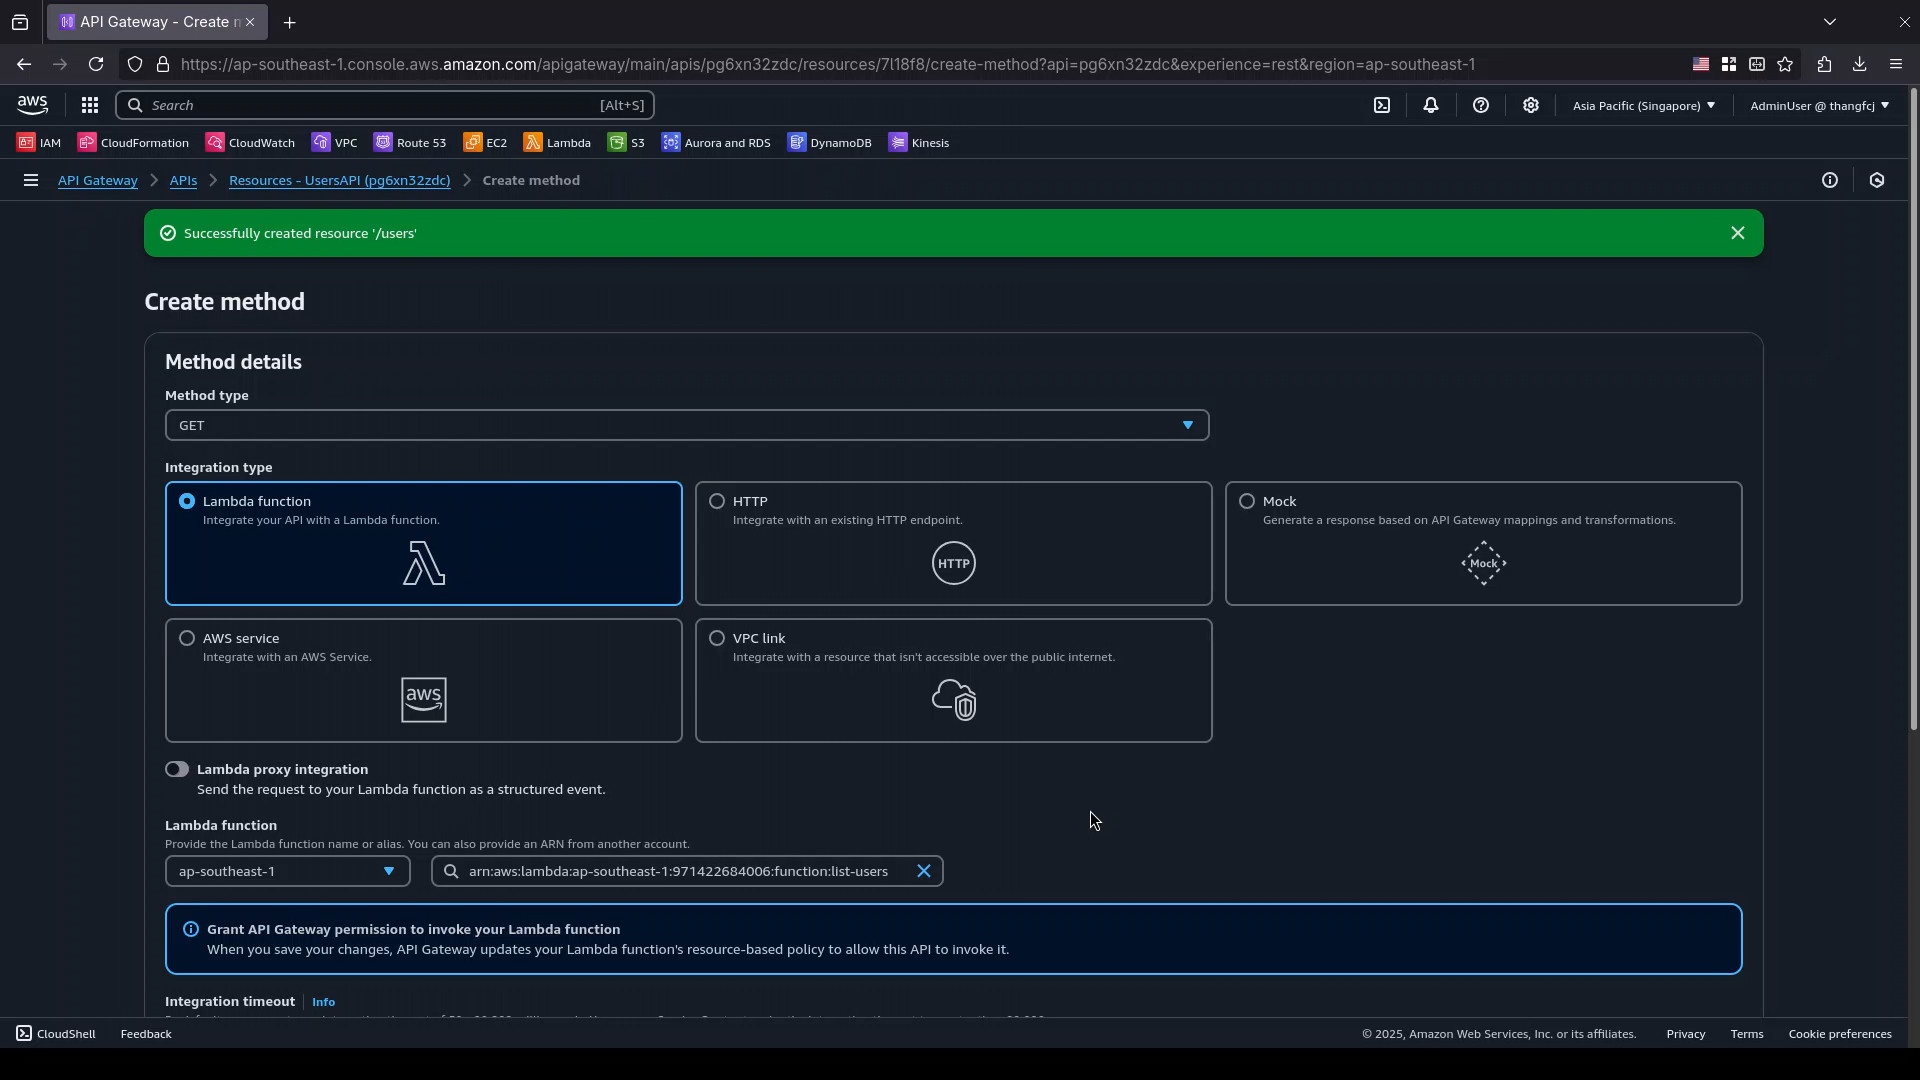Open the Kinesis shortcut

[919, 143]
